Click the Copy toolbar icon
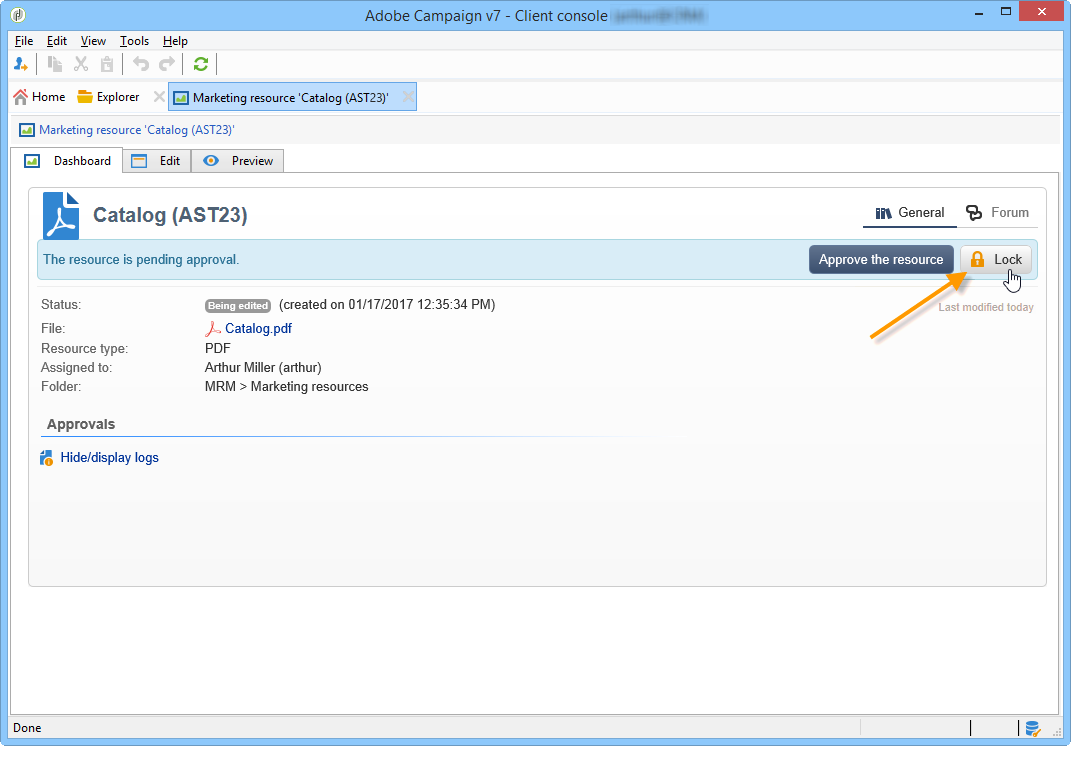Screen dimensions: 1089x773 (54, 65)
